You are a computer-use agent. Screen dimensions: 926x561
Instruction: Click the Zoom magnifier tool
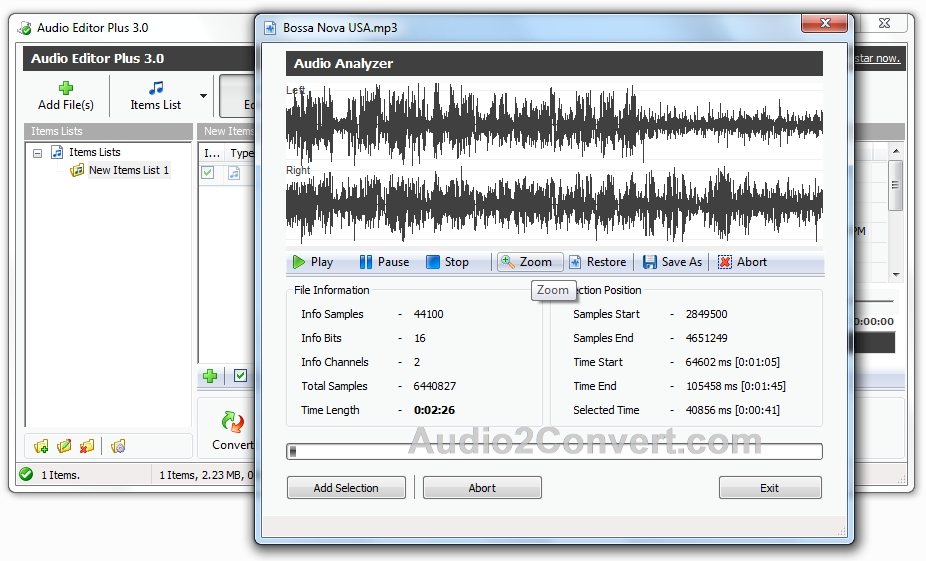(507, 261)
